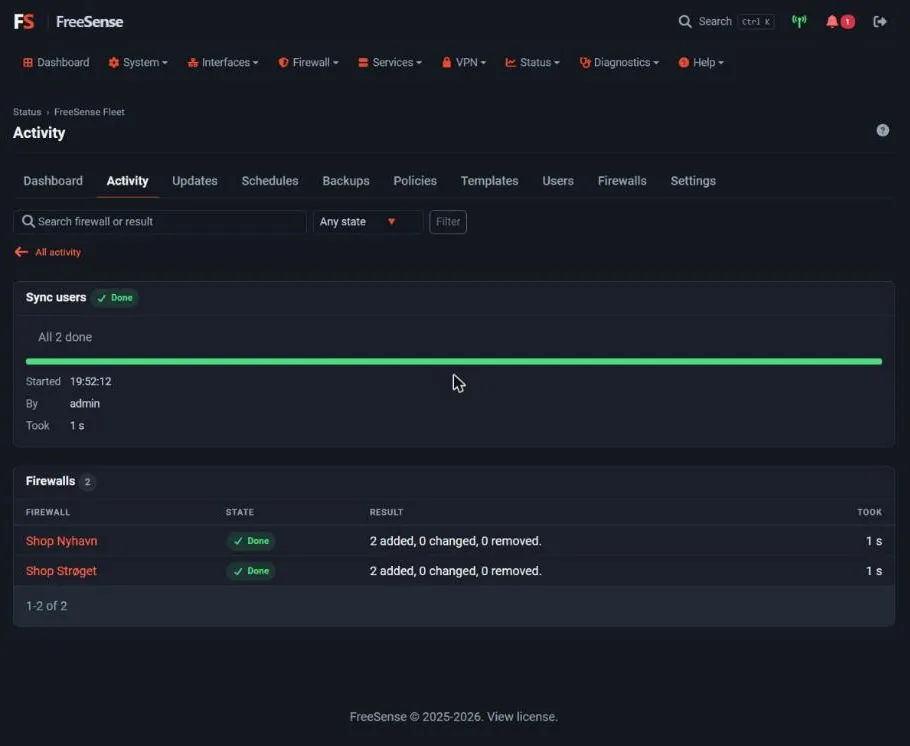The image size is (910, 746).
Task: Switch to the Updates tab
Action: tap(194, 181)
